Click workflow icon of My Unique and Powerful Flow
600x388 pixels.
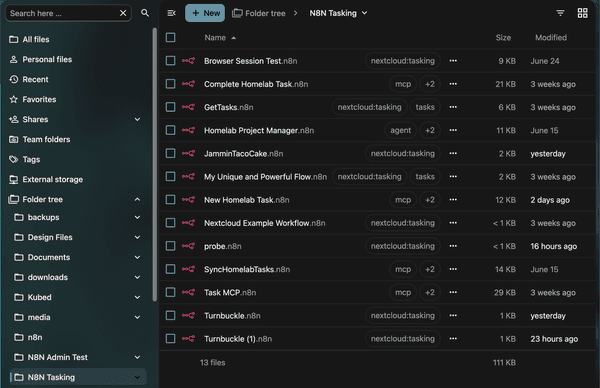(x=188, y=177)
